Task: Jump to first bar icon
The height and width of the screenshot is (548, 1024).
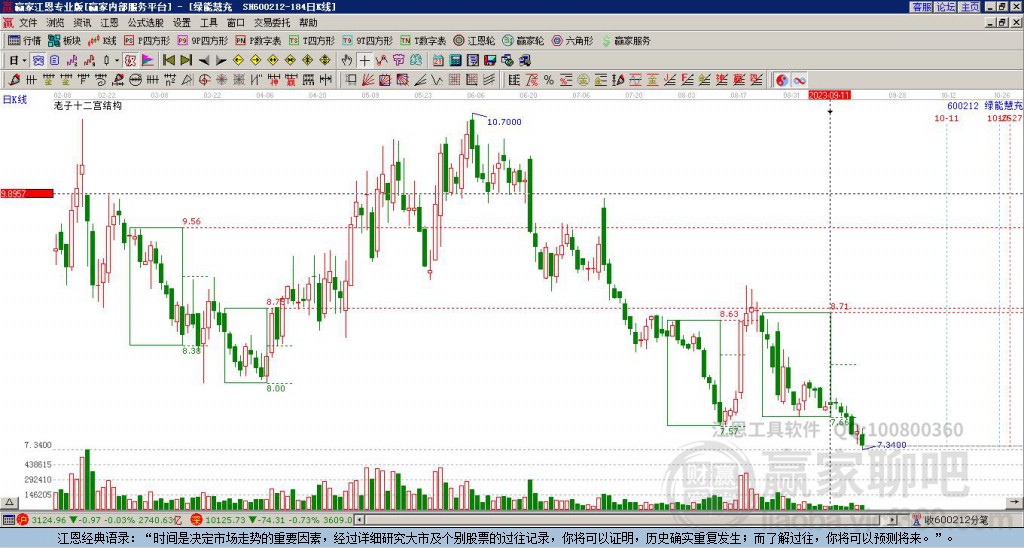Action: [x=168, y=60]
